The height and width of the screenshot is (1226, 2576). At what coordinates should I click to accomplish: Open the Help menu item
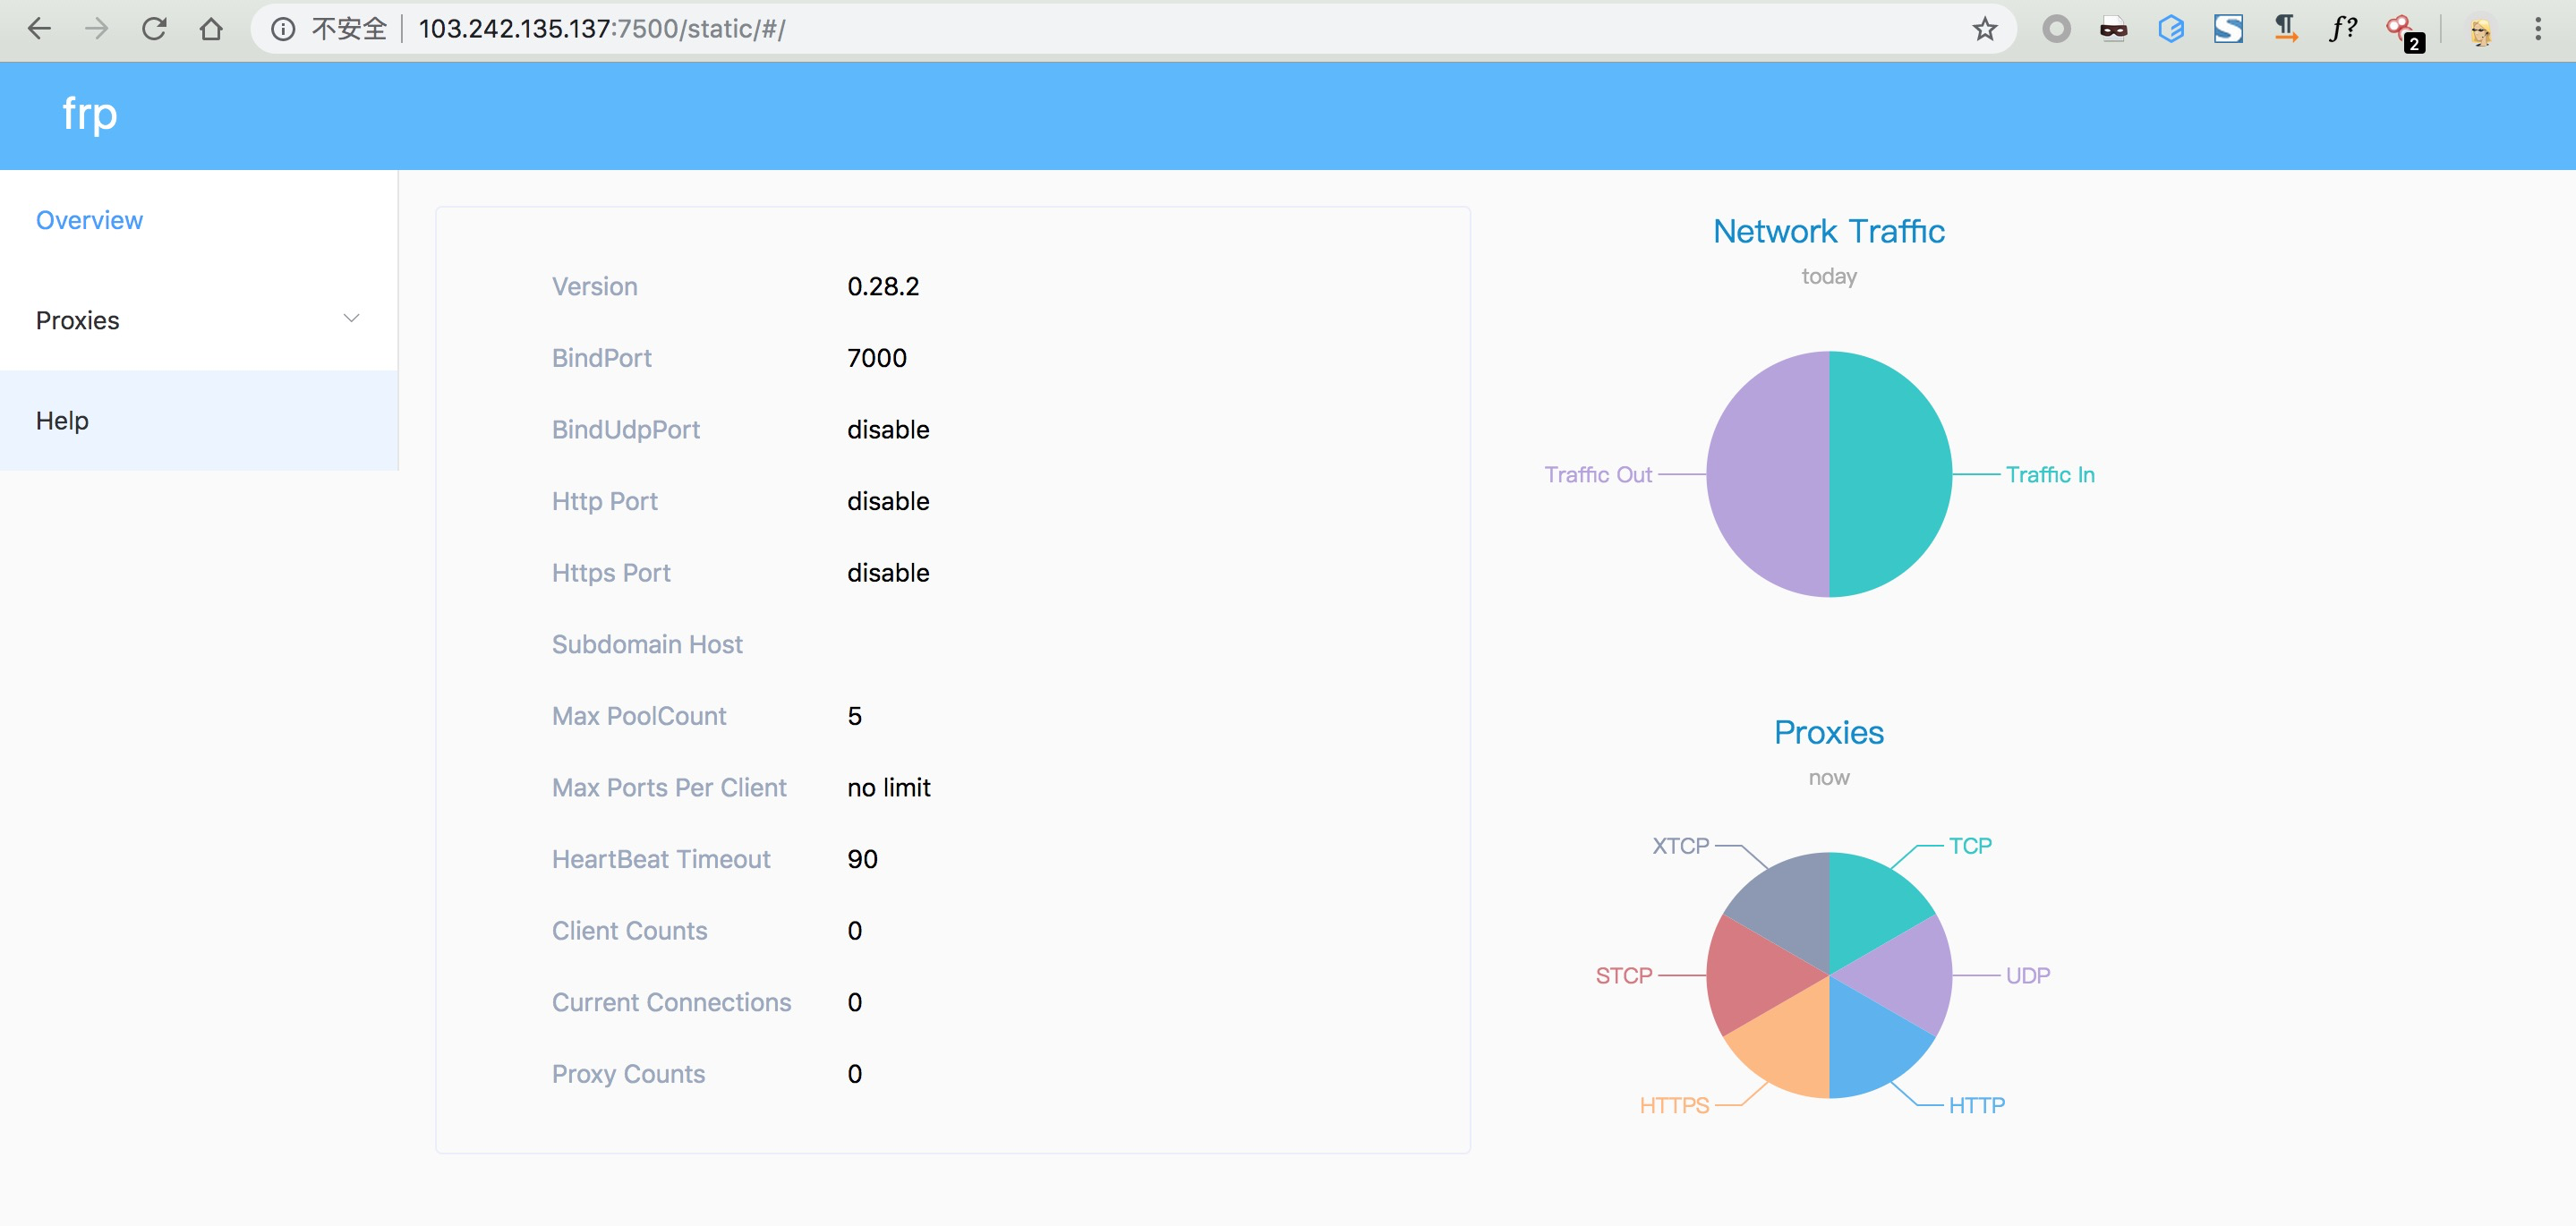coord(62,421)
